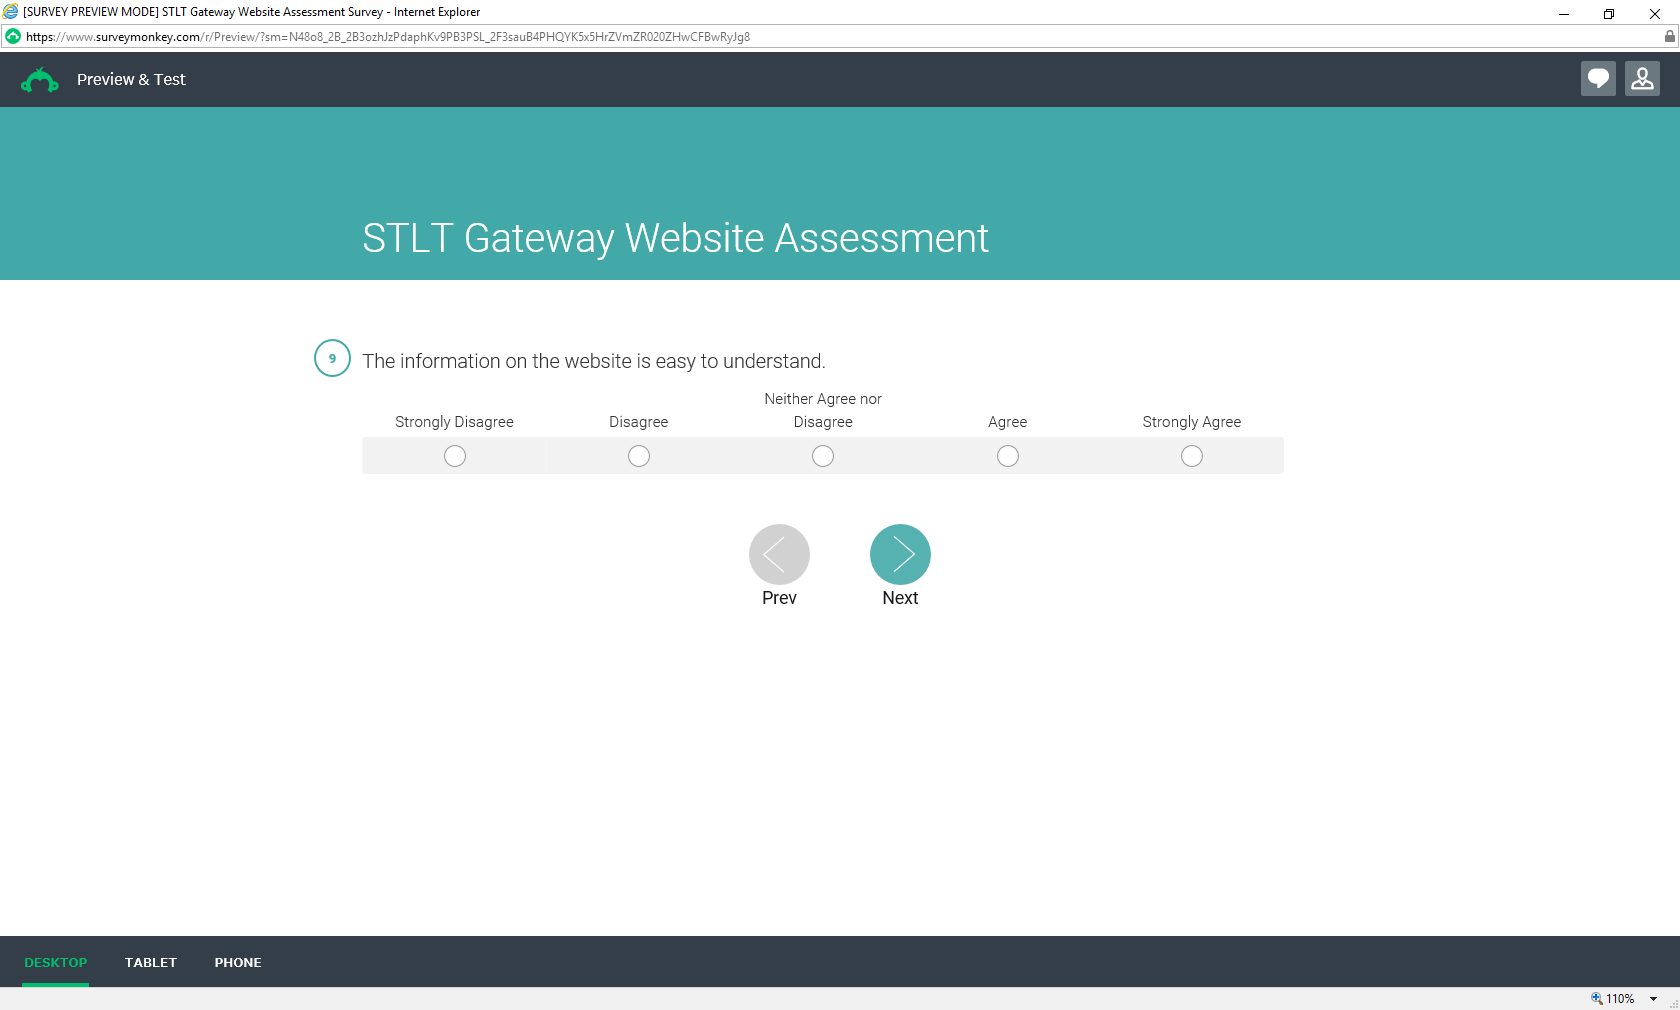Select Neither Agree nor Disagree radio
This screenshot has height=1010, width=1680.
pos(823,456)
